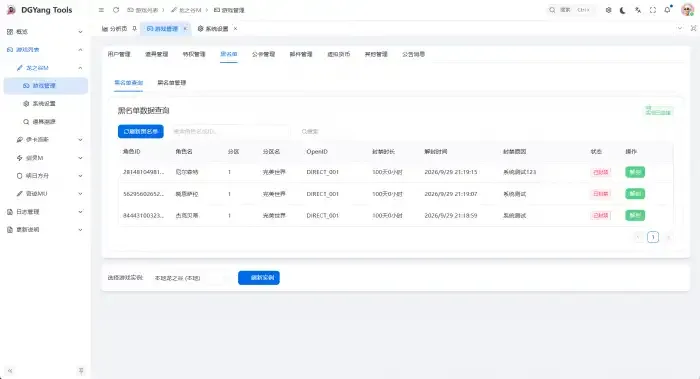The height and width of the screenshot is (379, 700).
Task: Toggle the sidebar hamburger menu icon
Action: click(x=101, y=10)
